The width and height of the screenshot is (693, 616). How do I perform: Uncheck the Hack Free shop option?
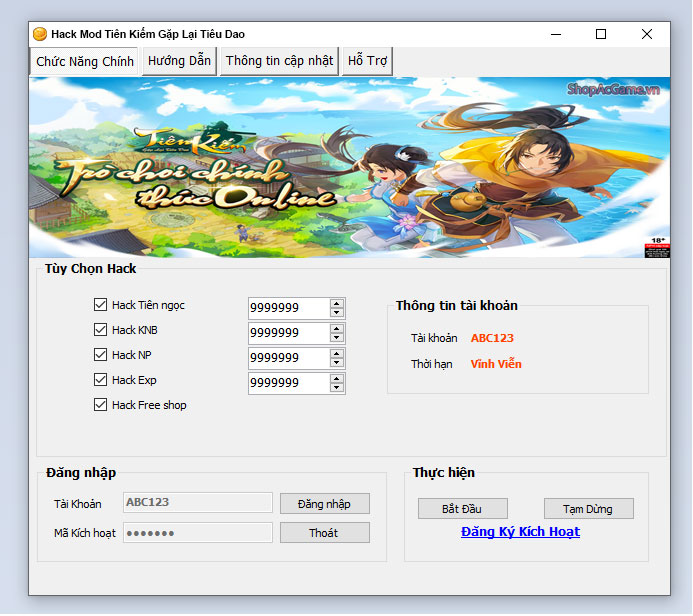click(100, 405)
